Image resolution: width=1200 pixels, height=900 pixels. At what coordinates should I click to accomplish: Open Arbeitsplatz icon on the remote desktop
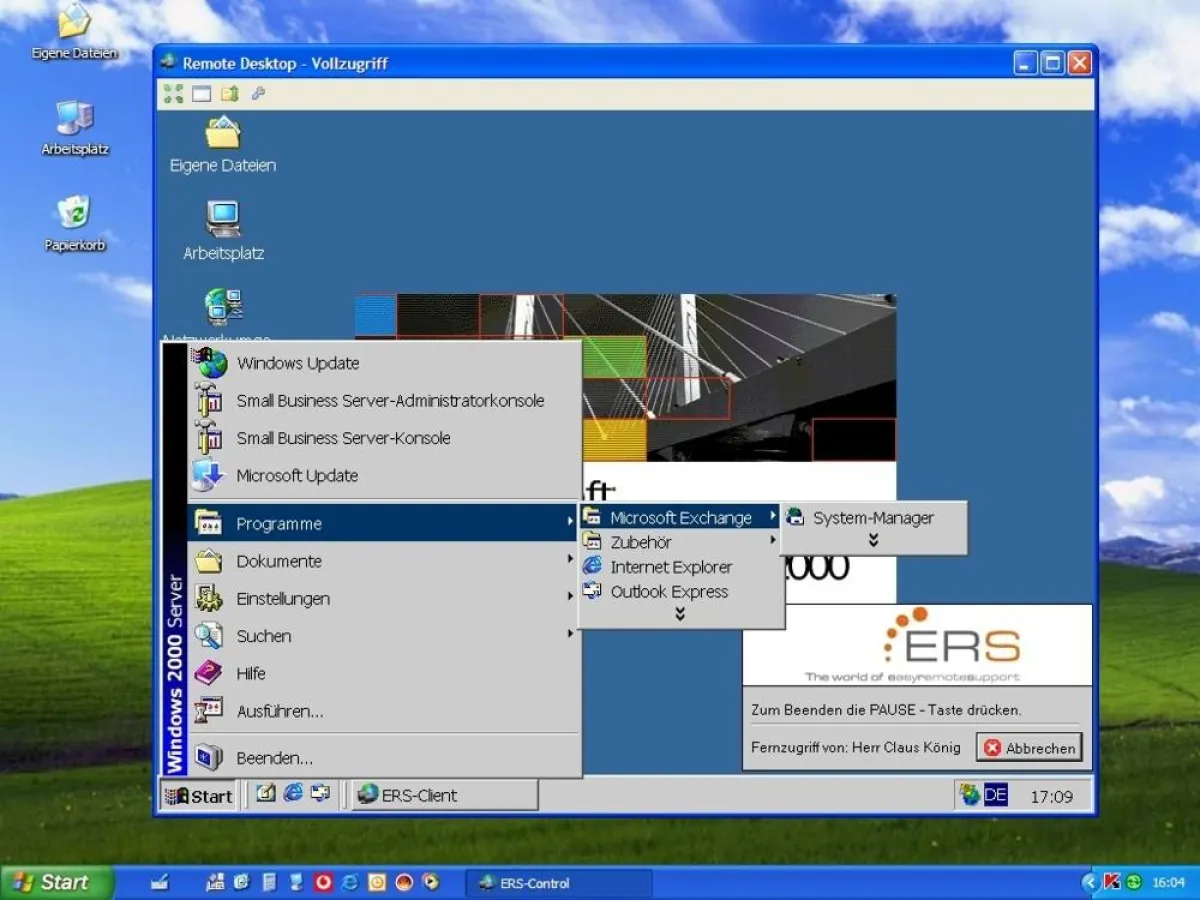tap(223, 229)
